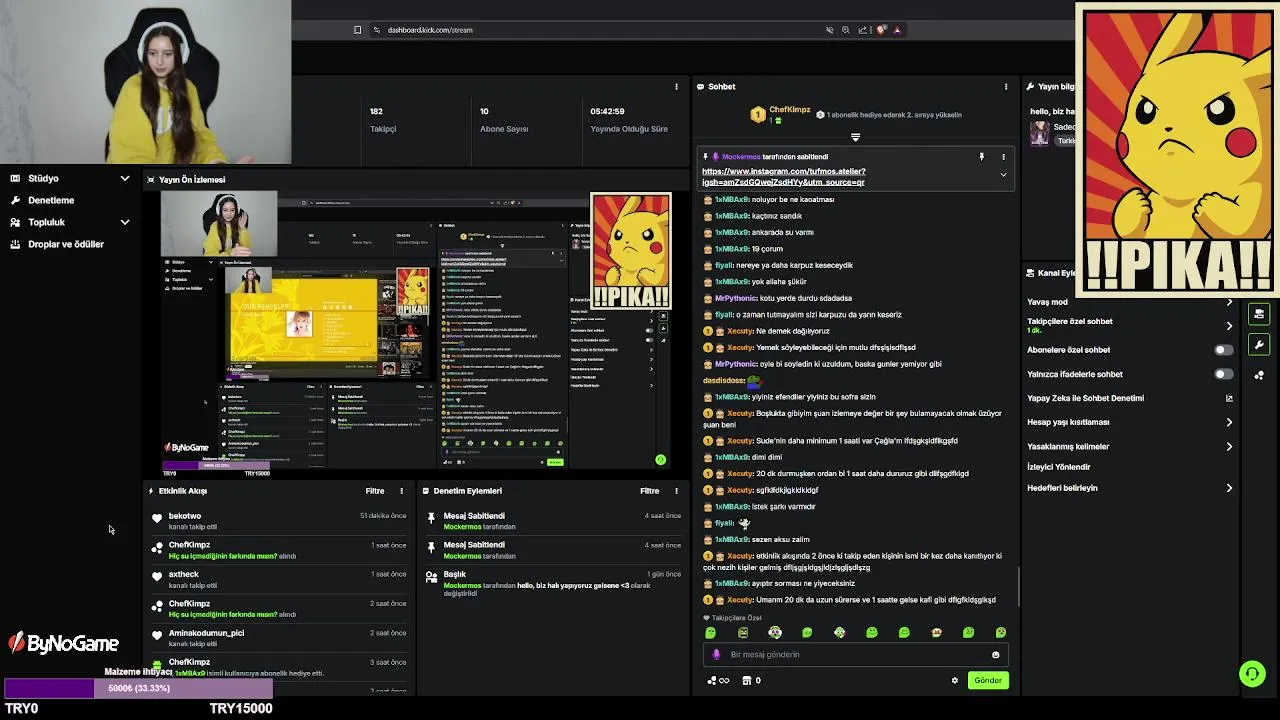Open Yasaklanmış kelimeler arrow
Image resolution: width=1280 pixels, height=720 pixels.
(1229, 446)
